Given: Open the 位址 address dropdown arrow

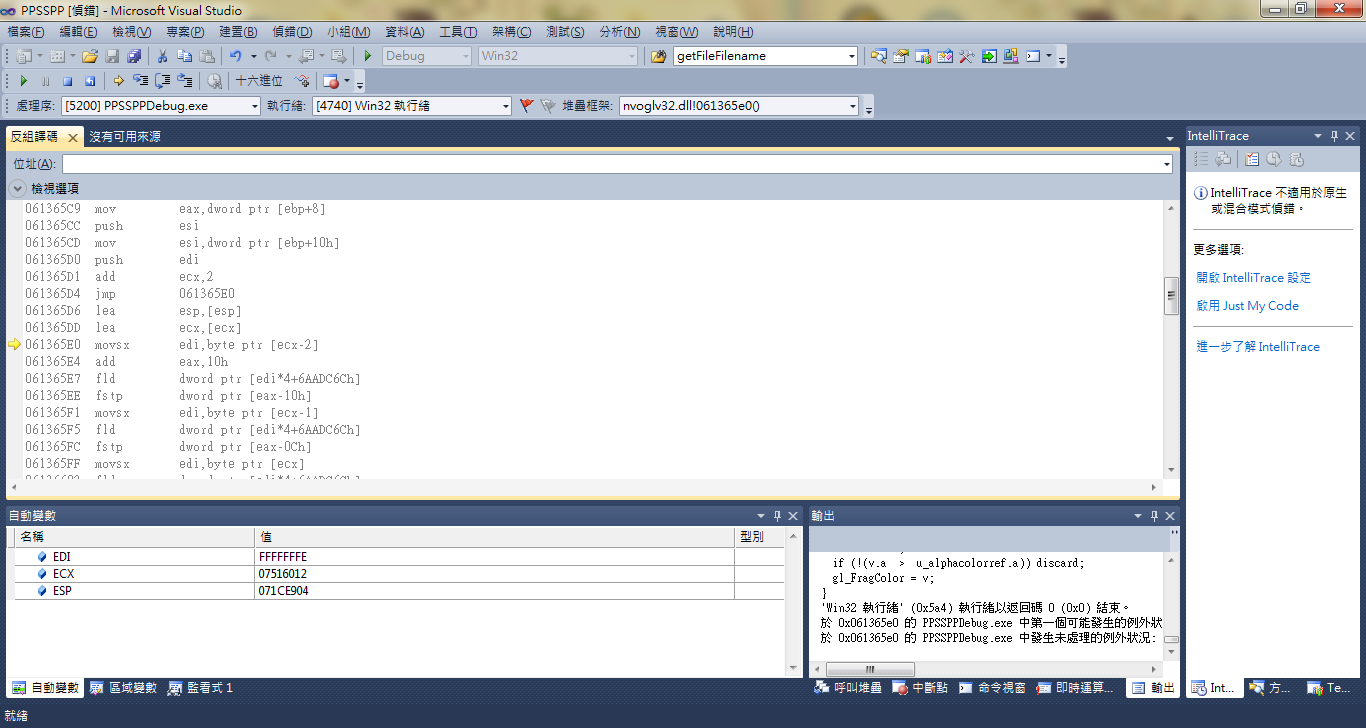Looking at the screenshot, I should click(x=1166, y=164).
